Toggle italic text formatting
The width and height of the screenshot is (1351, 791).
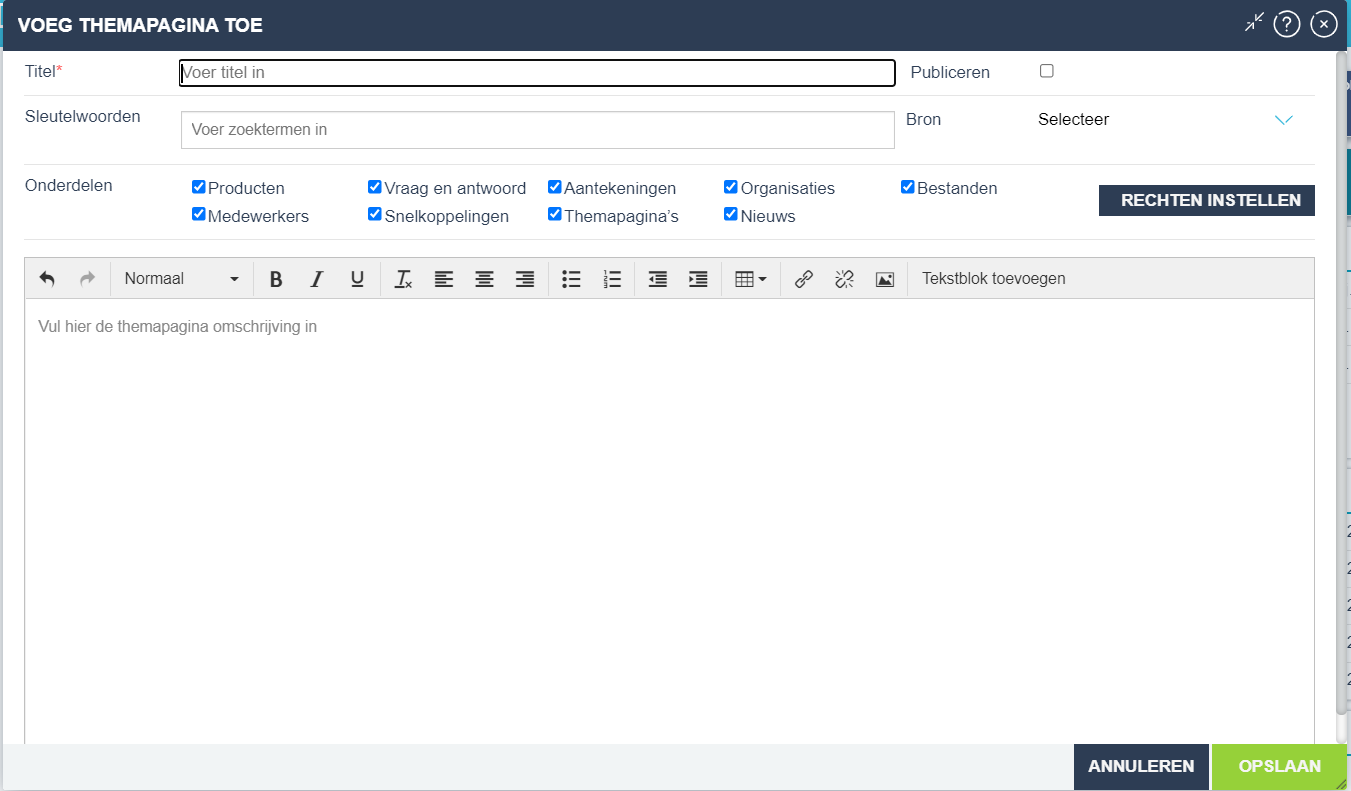tap(317, 279)
